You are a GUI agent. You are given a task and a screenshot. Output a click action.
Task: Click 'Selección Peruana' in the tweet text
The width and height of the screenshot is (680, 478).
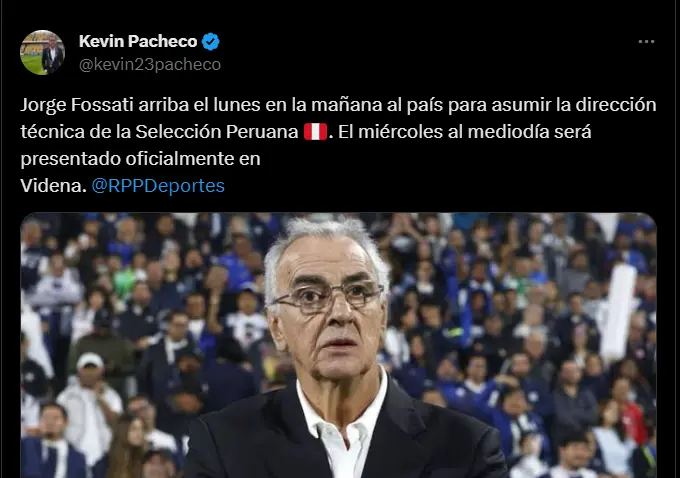coord(217,132)
